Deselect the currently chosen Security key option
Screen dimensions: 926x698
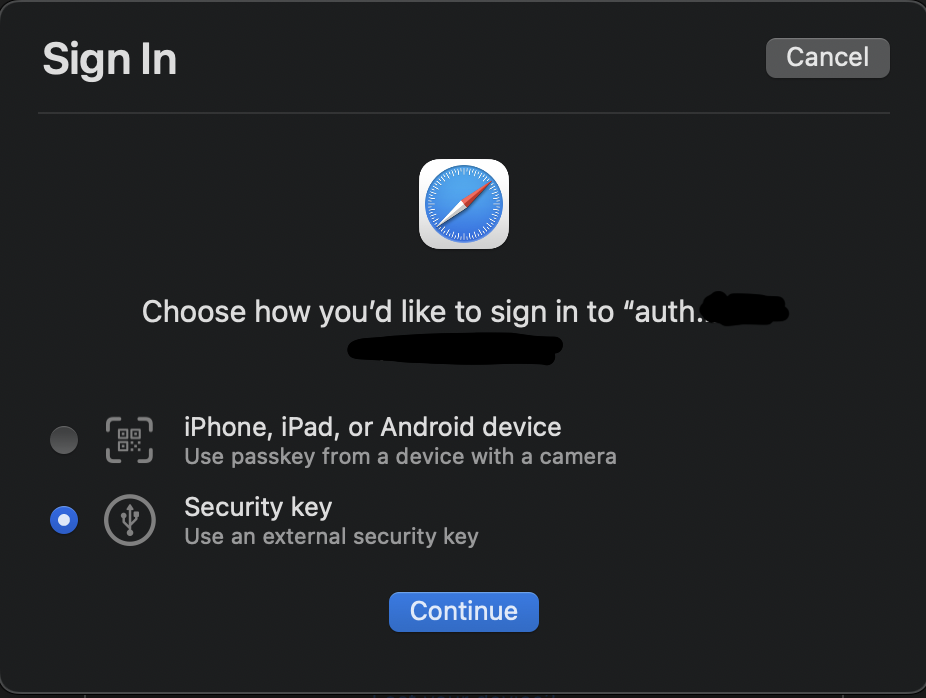tap(63, 519)
